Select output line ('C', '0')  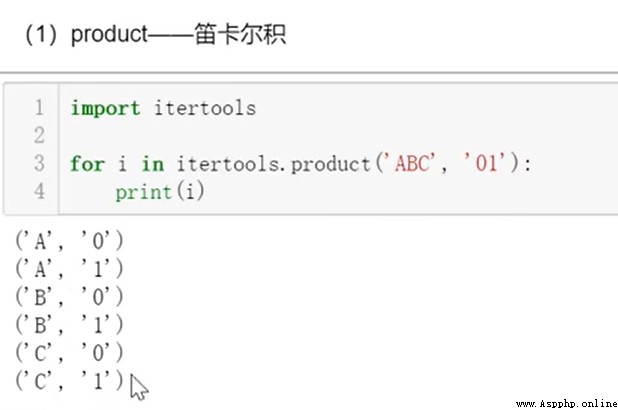click(69, 352)
